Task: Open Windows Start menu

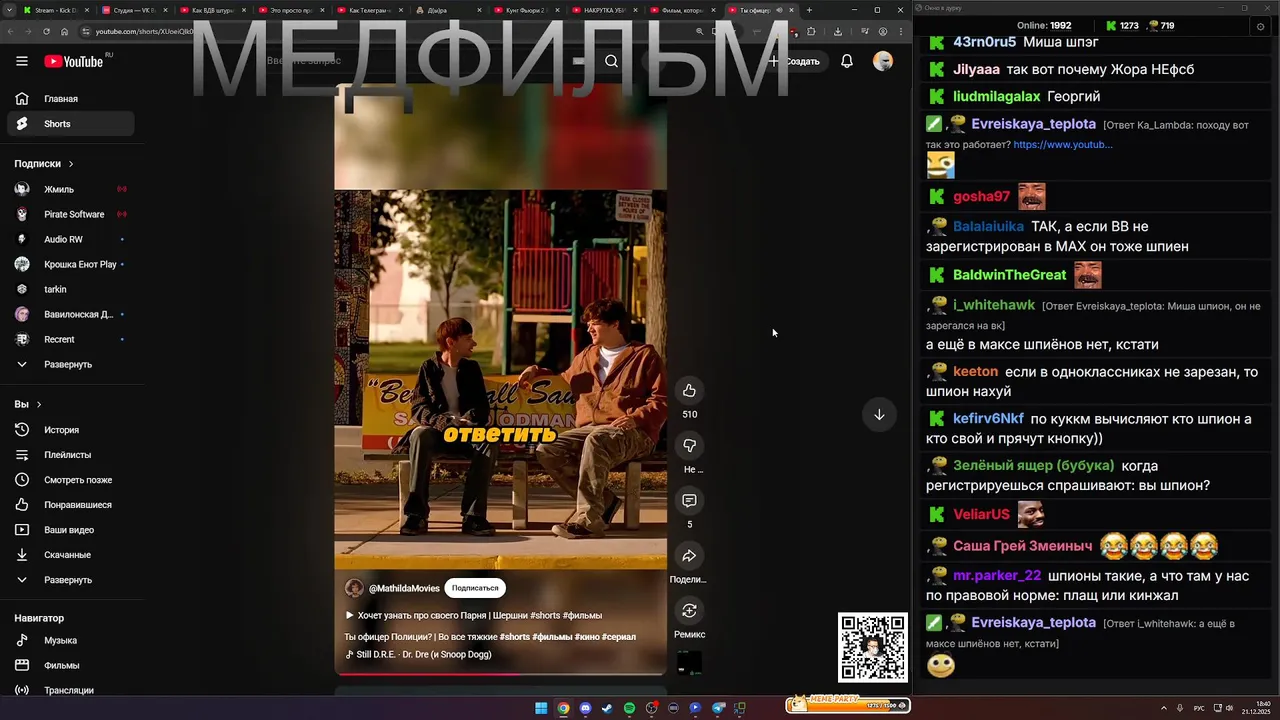Action: 541,708
